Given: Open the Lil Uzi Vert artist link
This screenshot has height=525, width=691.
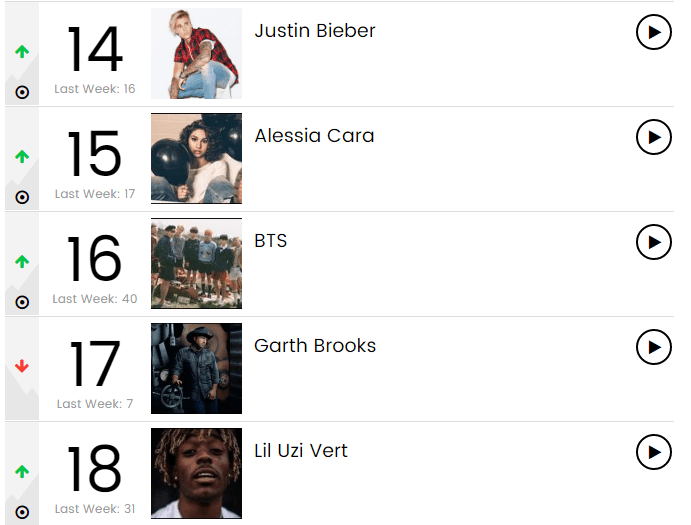Looking at the screenshot, I should click(x=301, y=451).
